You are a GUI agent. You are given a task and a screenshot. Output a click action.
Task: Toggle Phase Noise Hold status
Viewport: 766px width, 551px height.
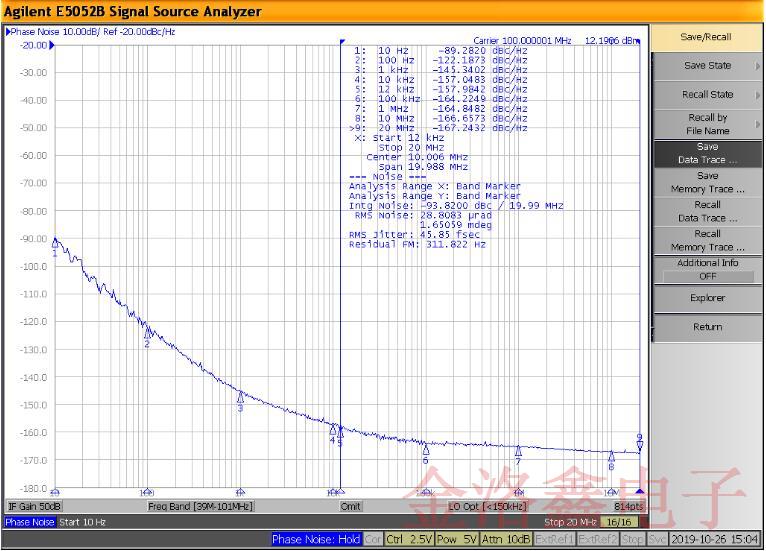click(316, 539)
